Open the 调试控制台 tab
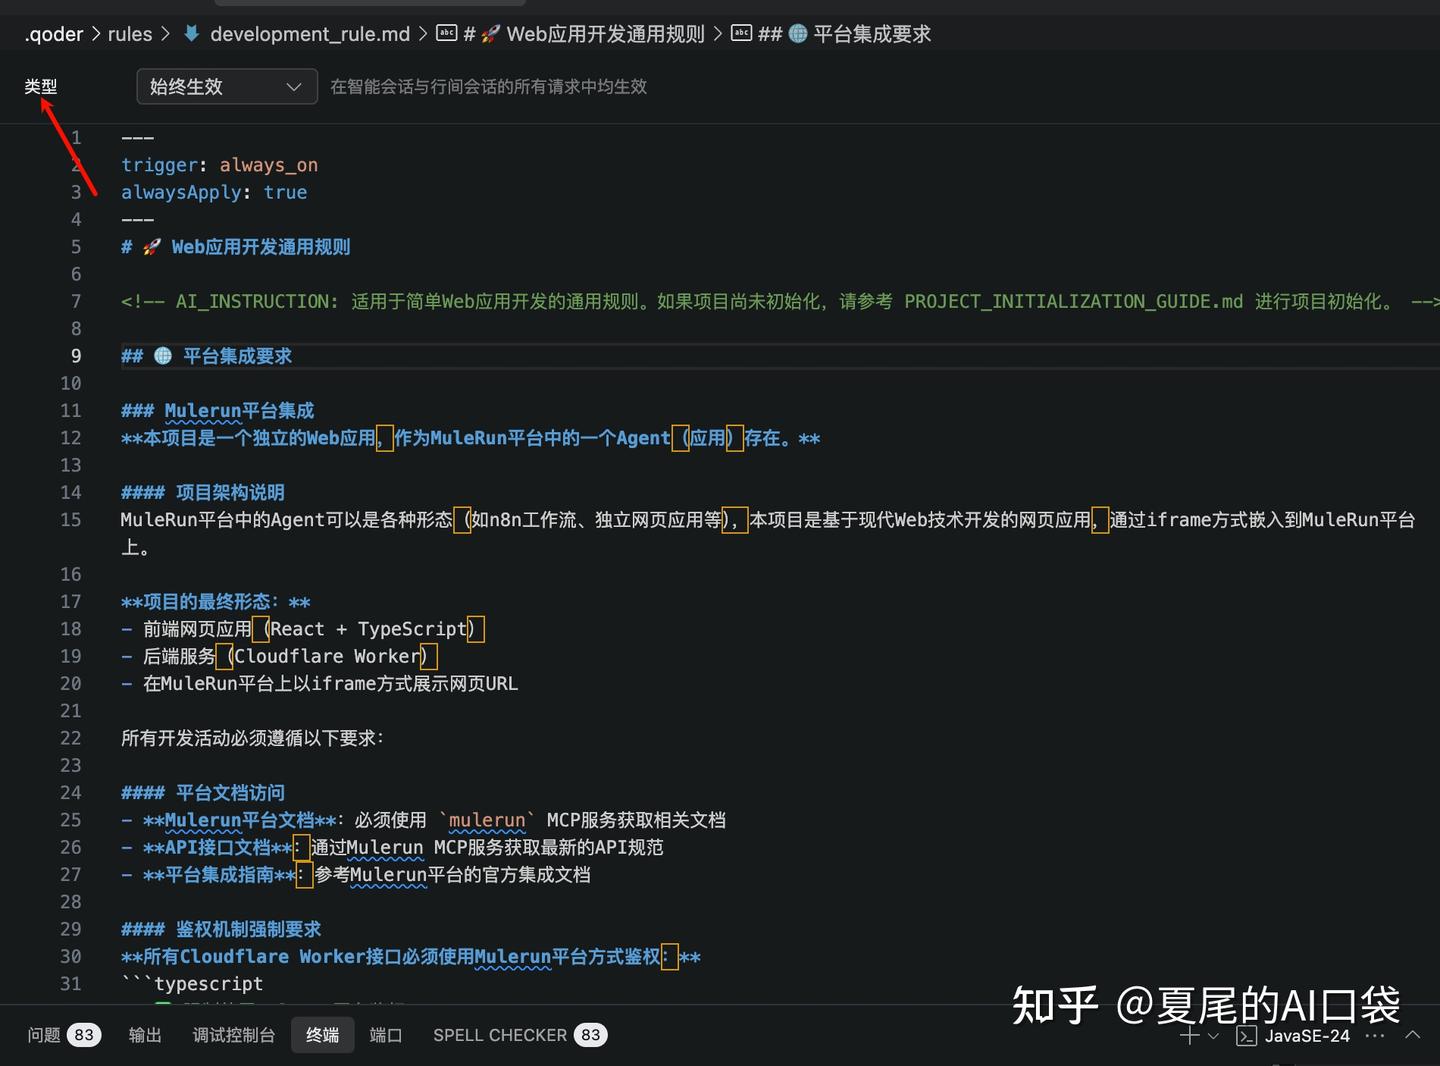 click(233, 1034)
